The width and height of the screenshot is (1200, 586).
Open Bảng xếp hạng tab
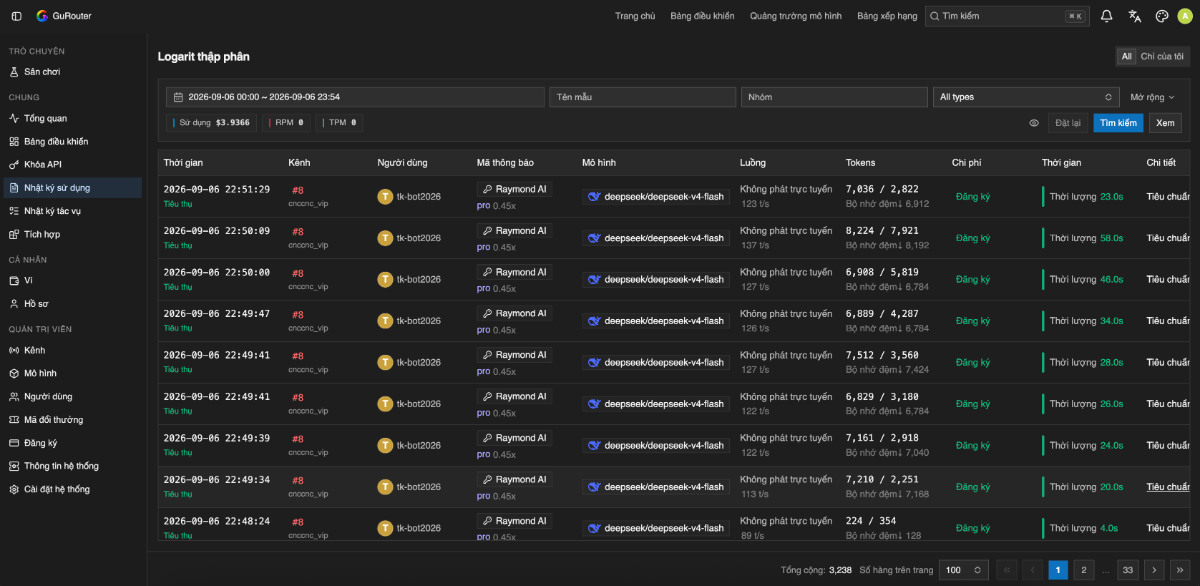point(887,16)
